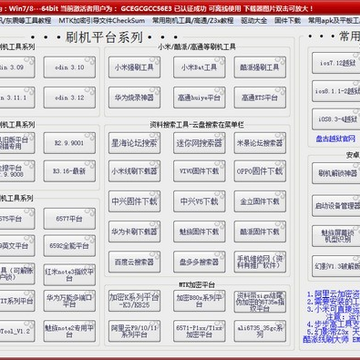Open the 6592全能平台 button
The width and height of the screenshot is (360, 360).
coord(70,246)
